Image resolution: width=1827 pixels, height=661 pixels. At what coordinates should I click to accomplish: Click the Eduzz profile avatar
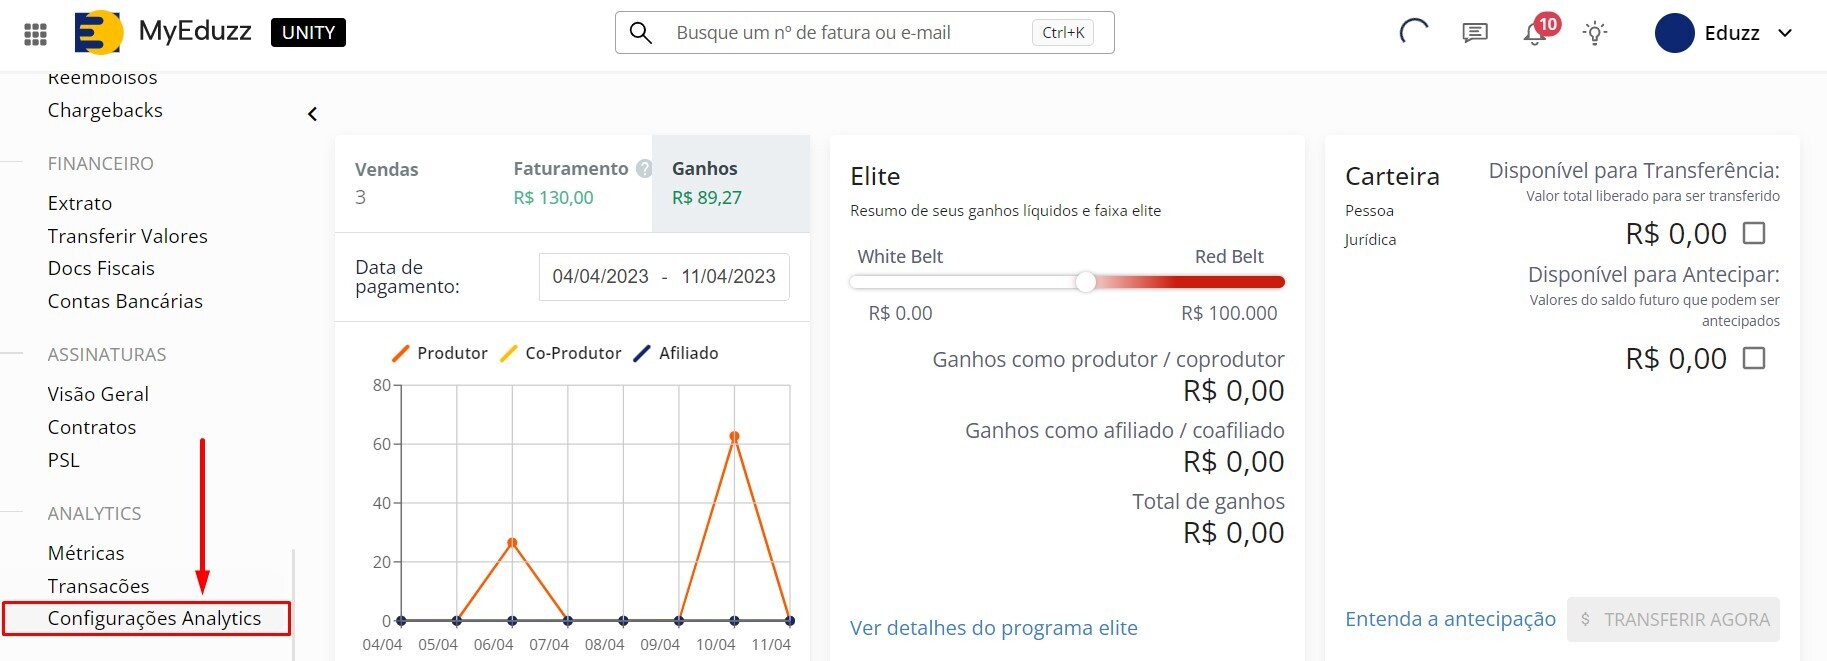(1674, 33)
